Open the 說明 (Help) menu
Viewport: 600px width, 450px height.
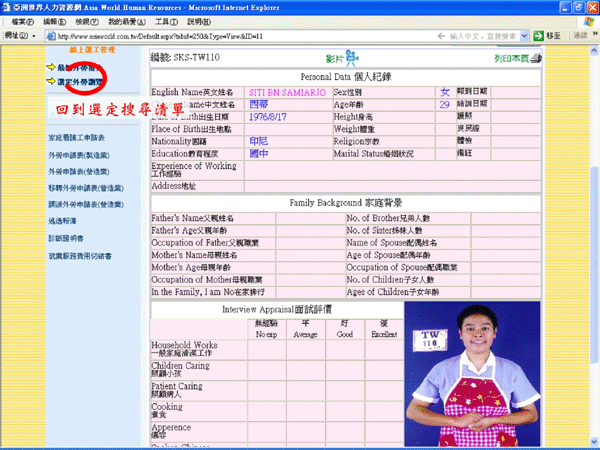[x=200, y=21]
